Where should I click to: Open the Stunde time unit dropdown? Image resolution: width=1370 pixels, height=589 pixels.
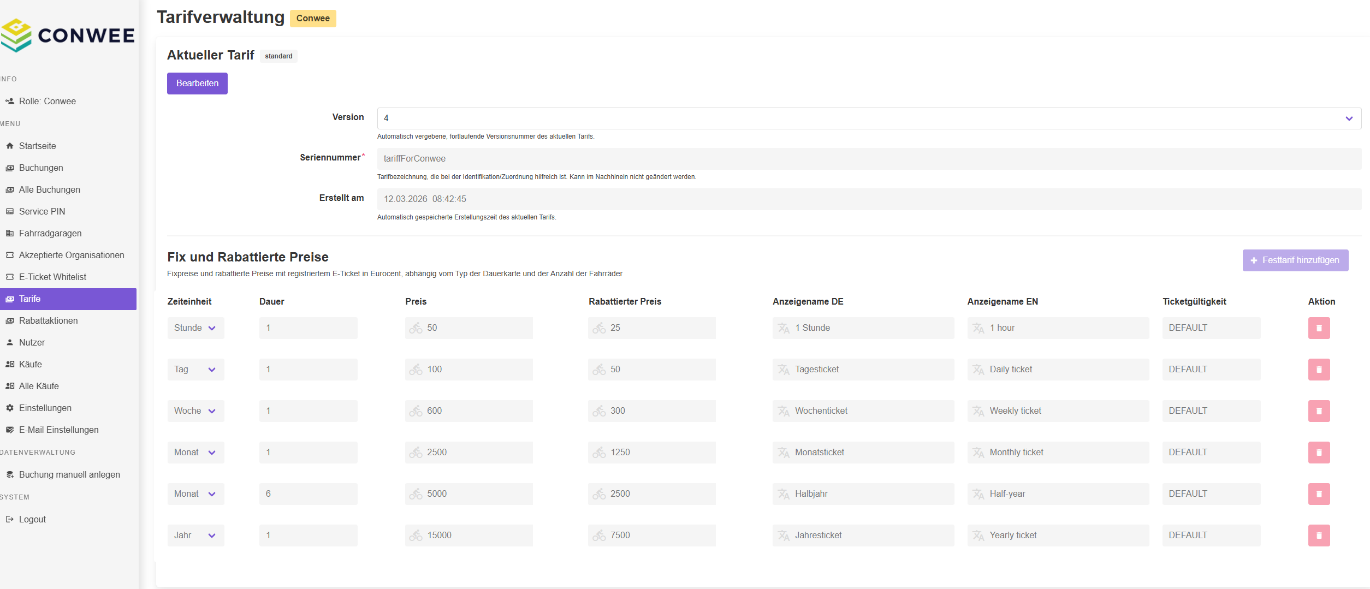[x=196, y=328]
